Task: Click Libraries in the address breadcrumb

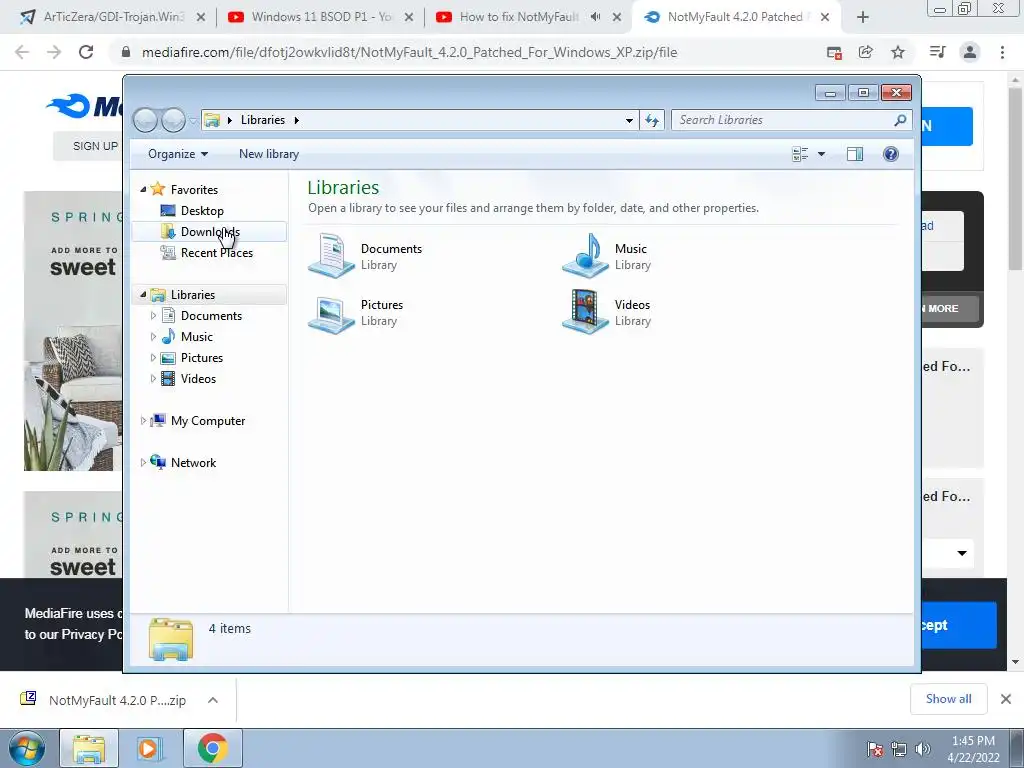Action: tap(263, 120)
